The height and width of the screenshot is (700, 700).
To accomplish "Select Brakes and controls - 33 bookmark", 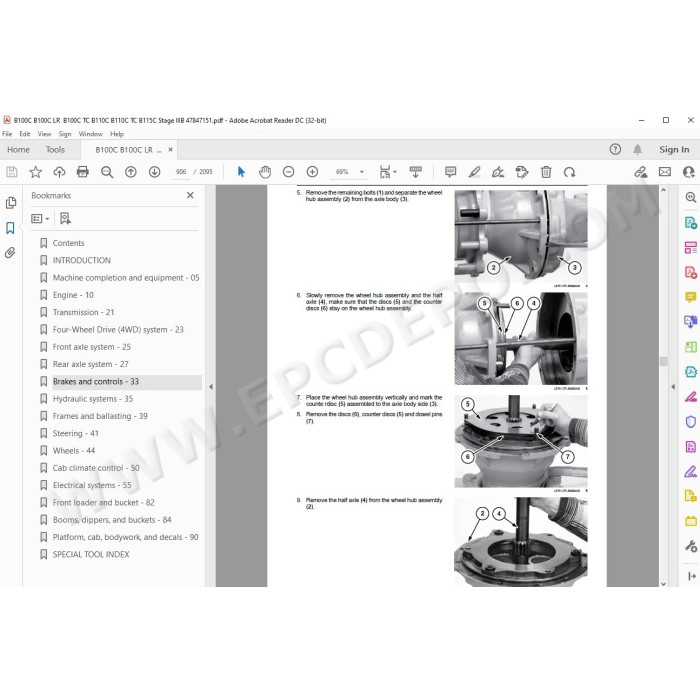I will (96, 382).
